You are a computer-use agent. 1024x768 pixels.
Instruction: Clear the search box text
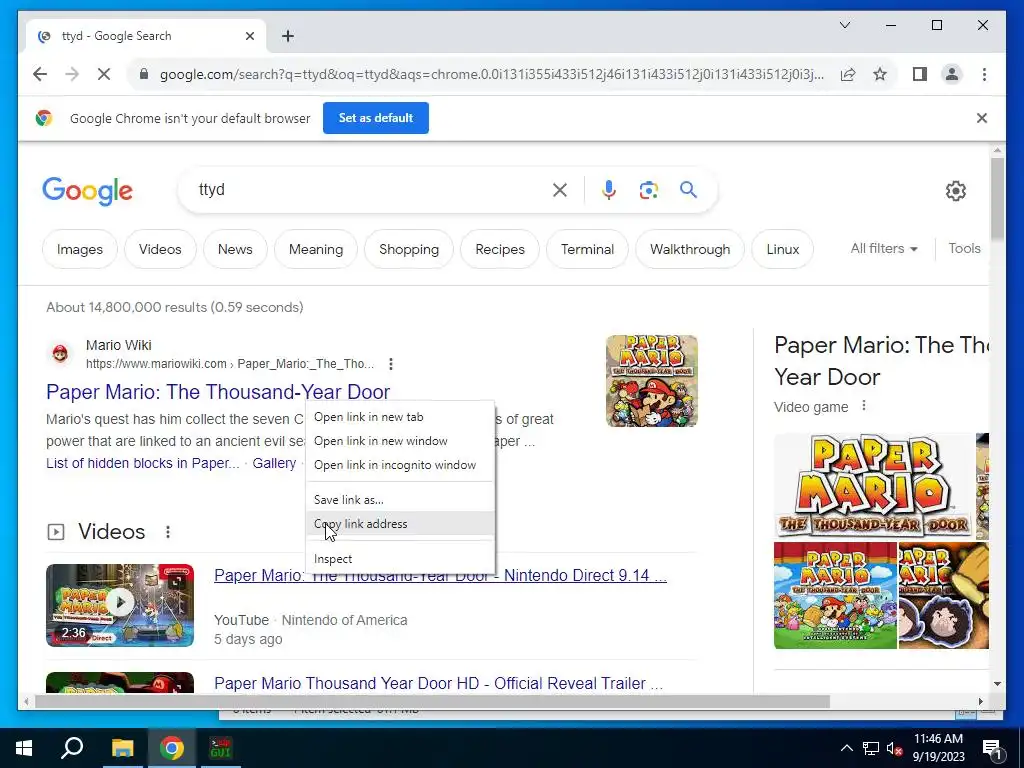(560, 190)
